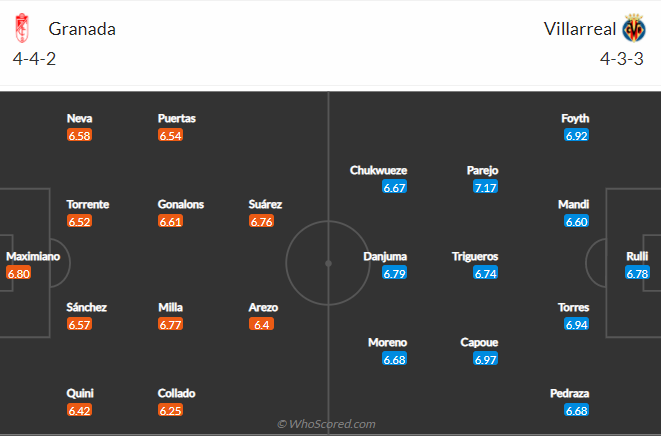The width and height of the screenshot is (661, 436).
Task: Click the Villarreal club crest icon
Action: click(634, 28)
